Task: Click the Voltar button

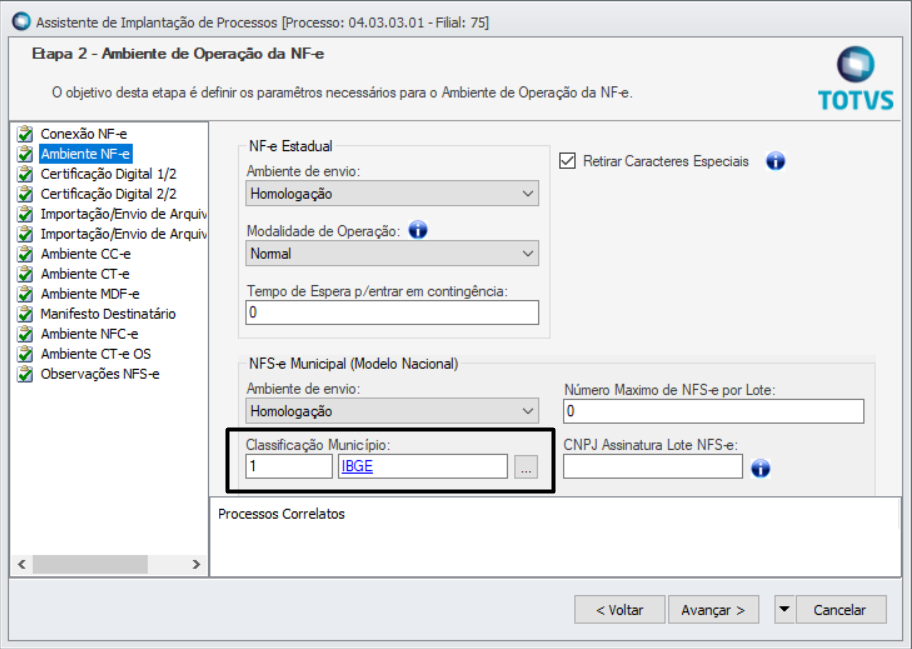Action: pos(619,609)
